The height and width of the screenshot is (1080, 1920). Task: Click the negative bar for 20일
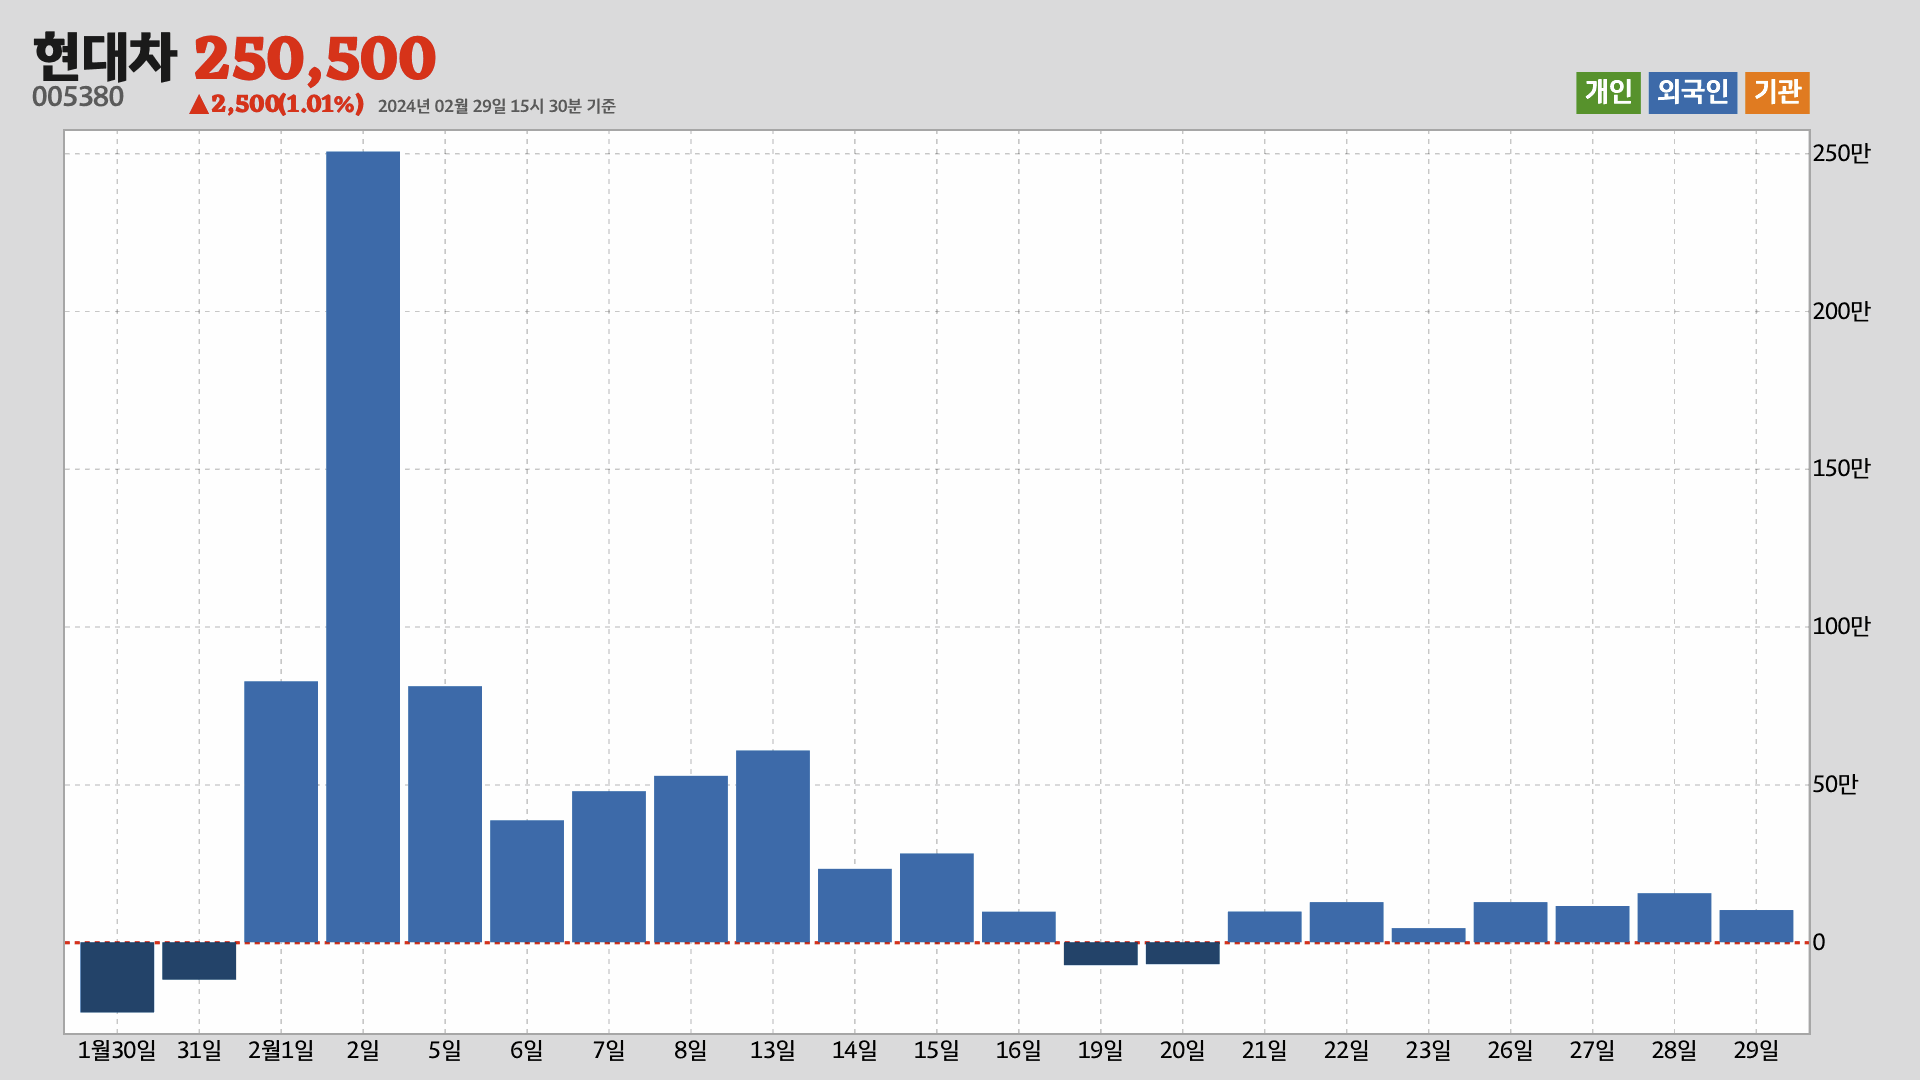point(1183,953)
